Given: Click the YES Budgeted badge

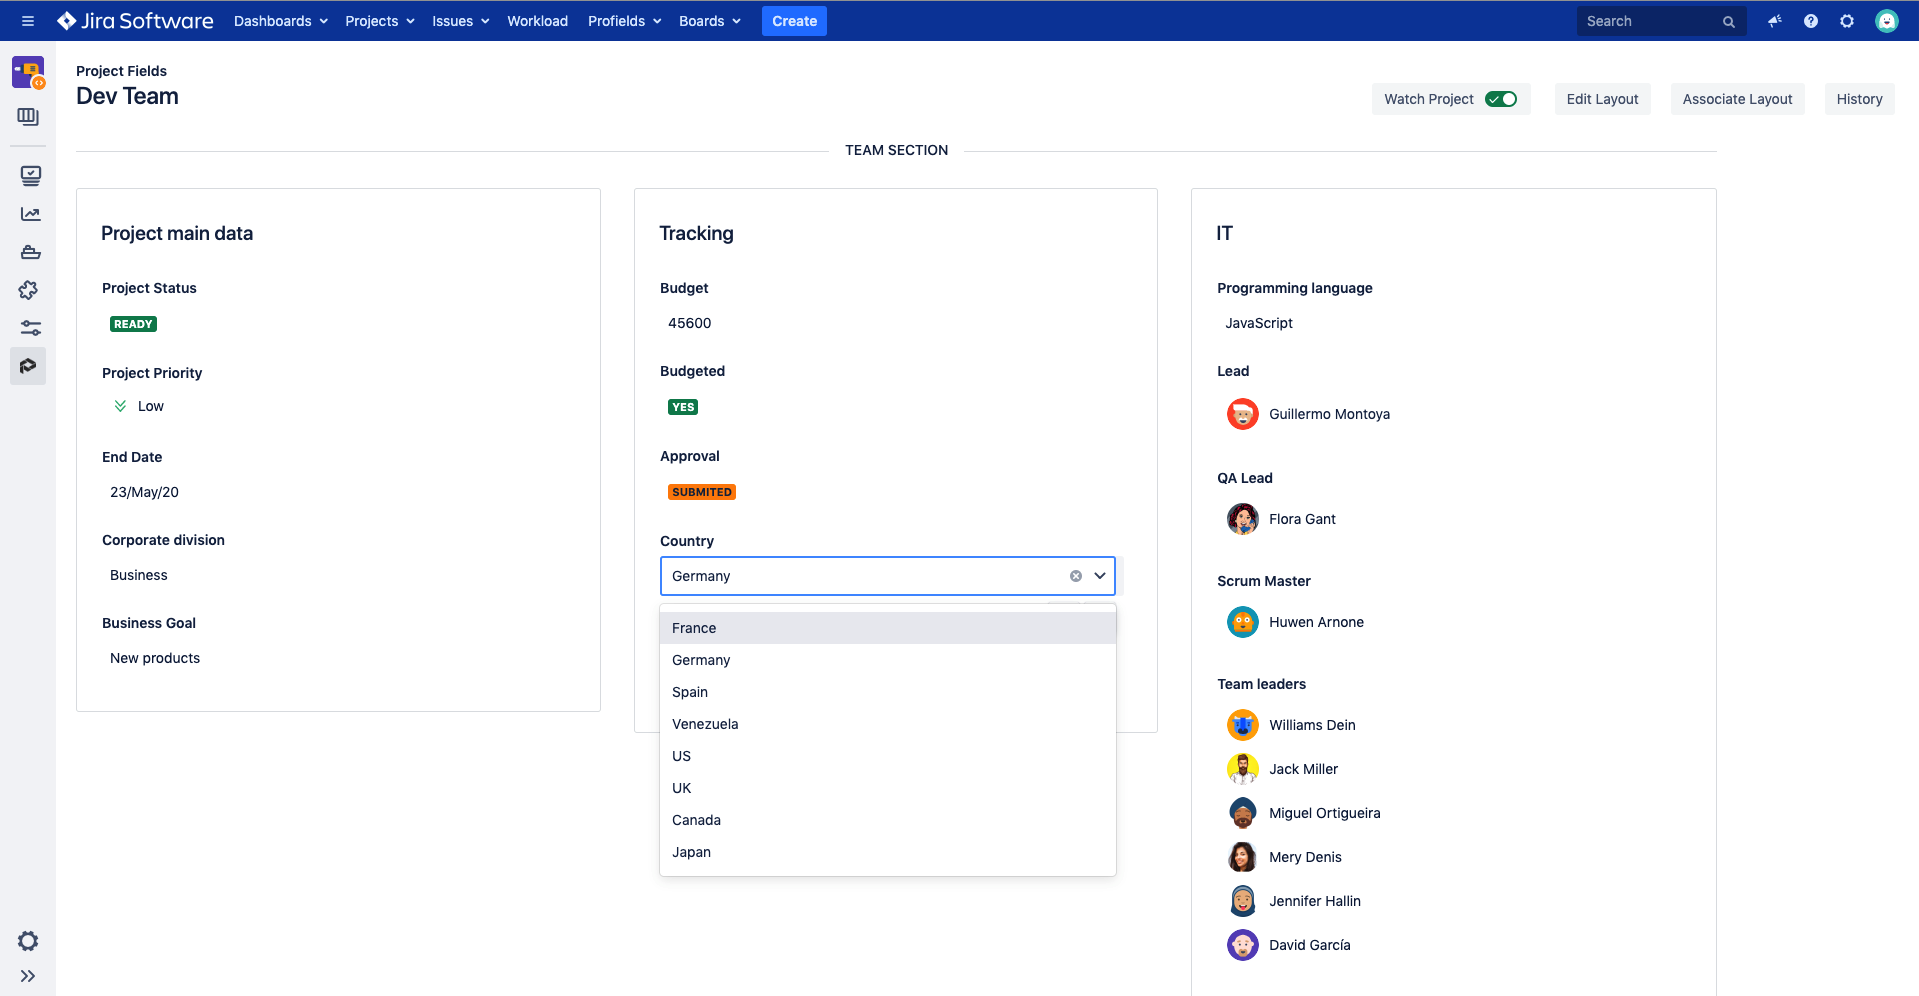Looking at the screenshot, I should (682, 406).
